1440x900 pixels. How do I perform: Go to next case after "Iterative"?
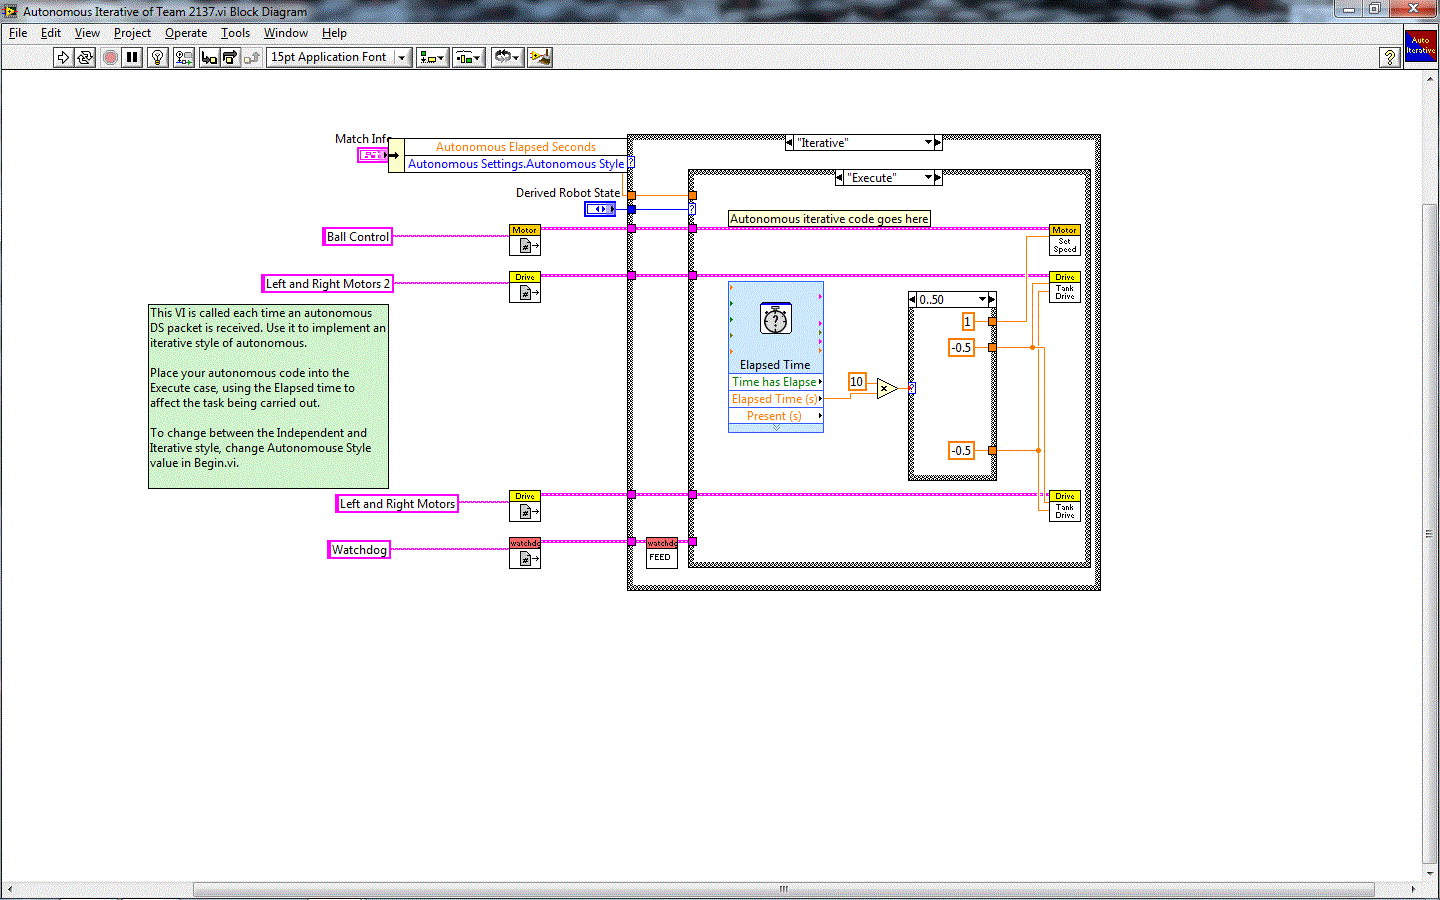click(938, 143)
